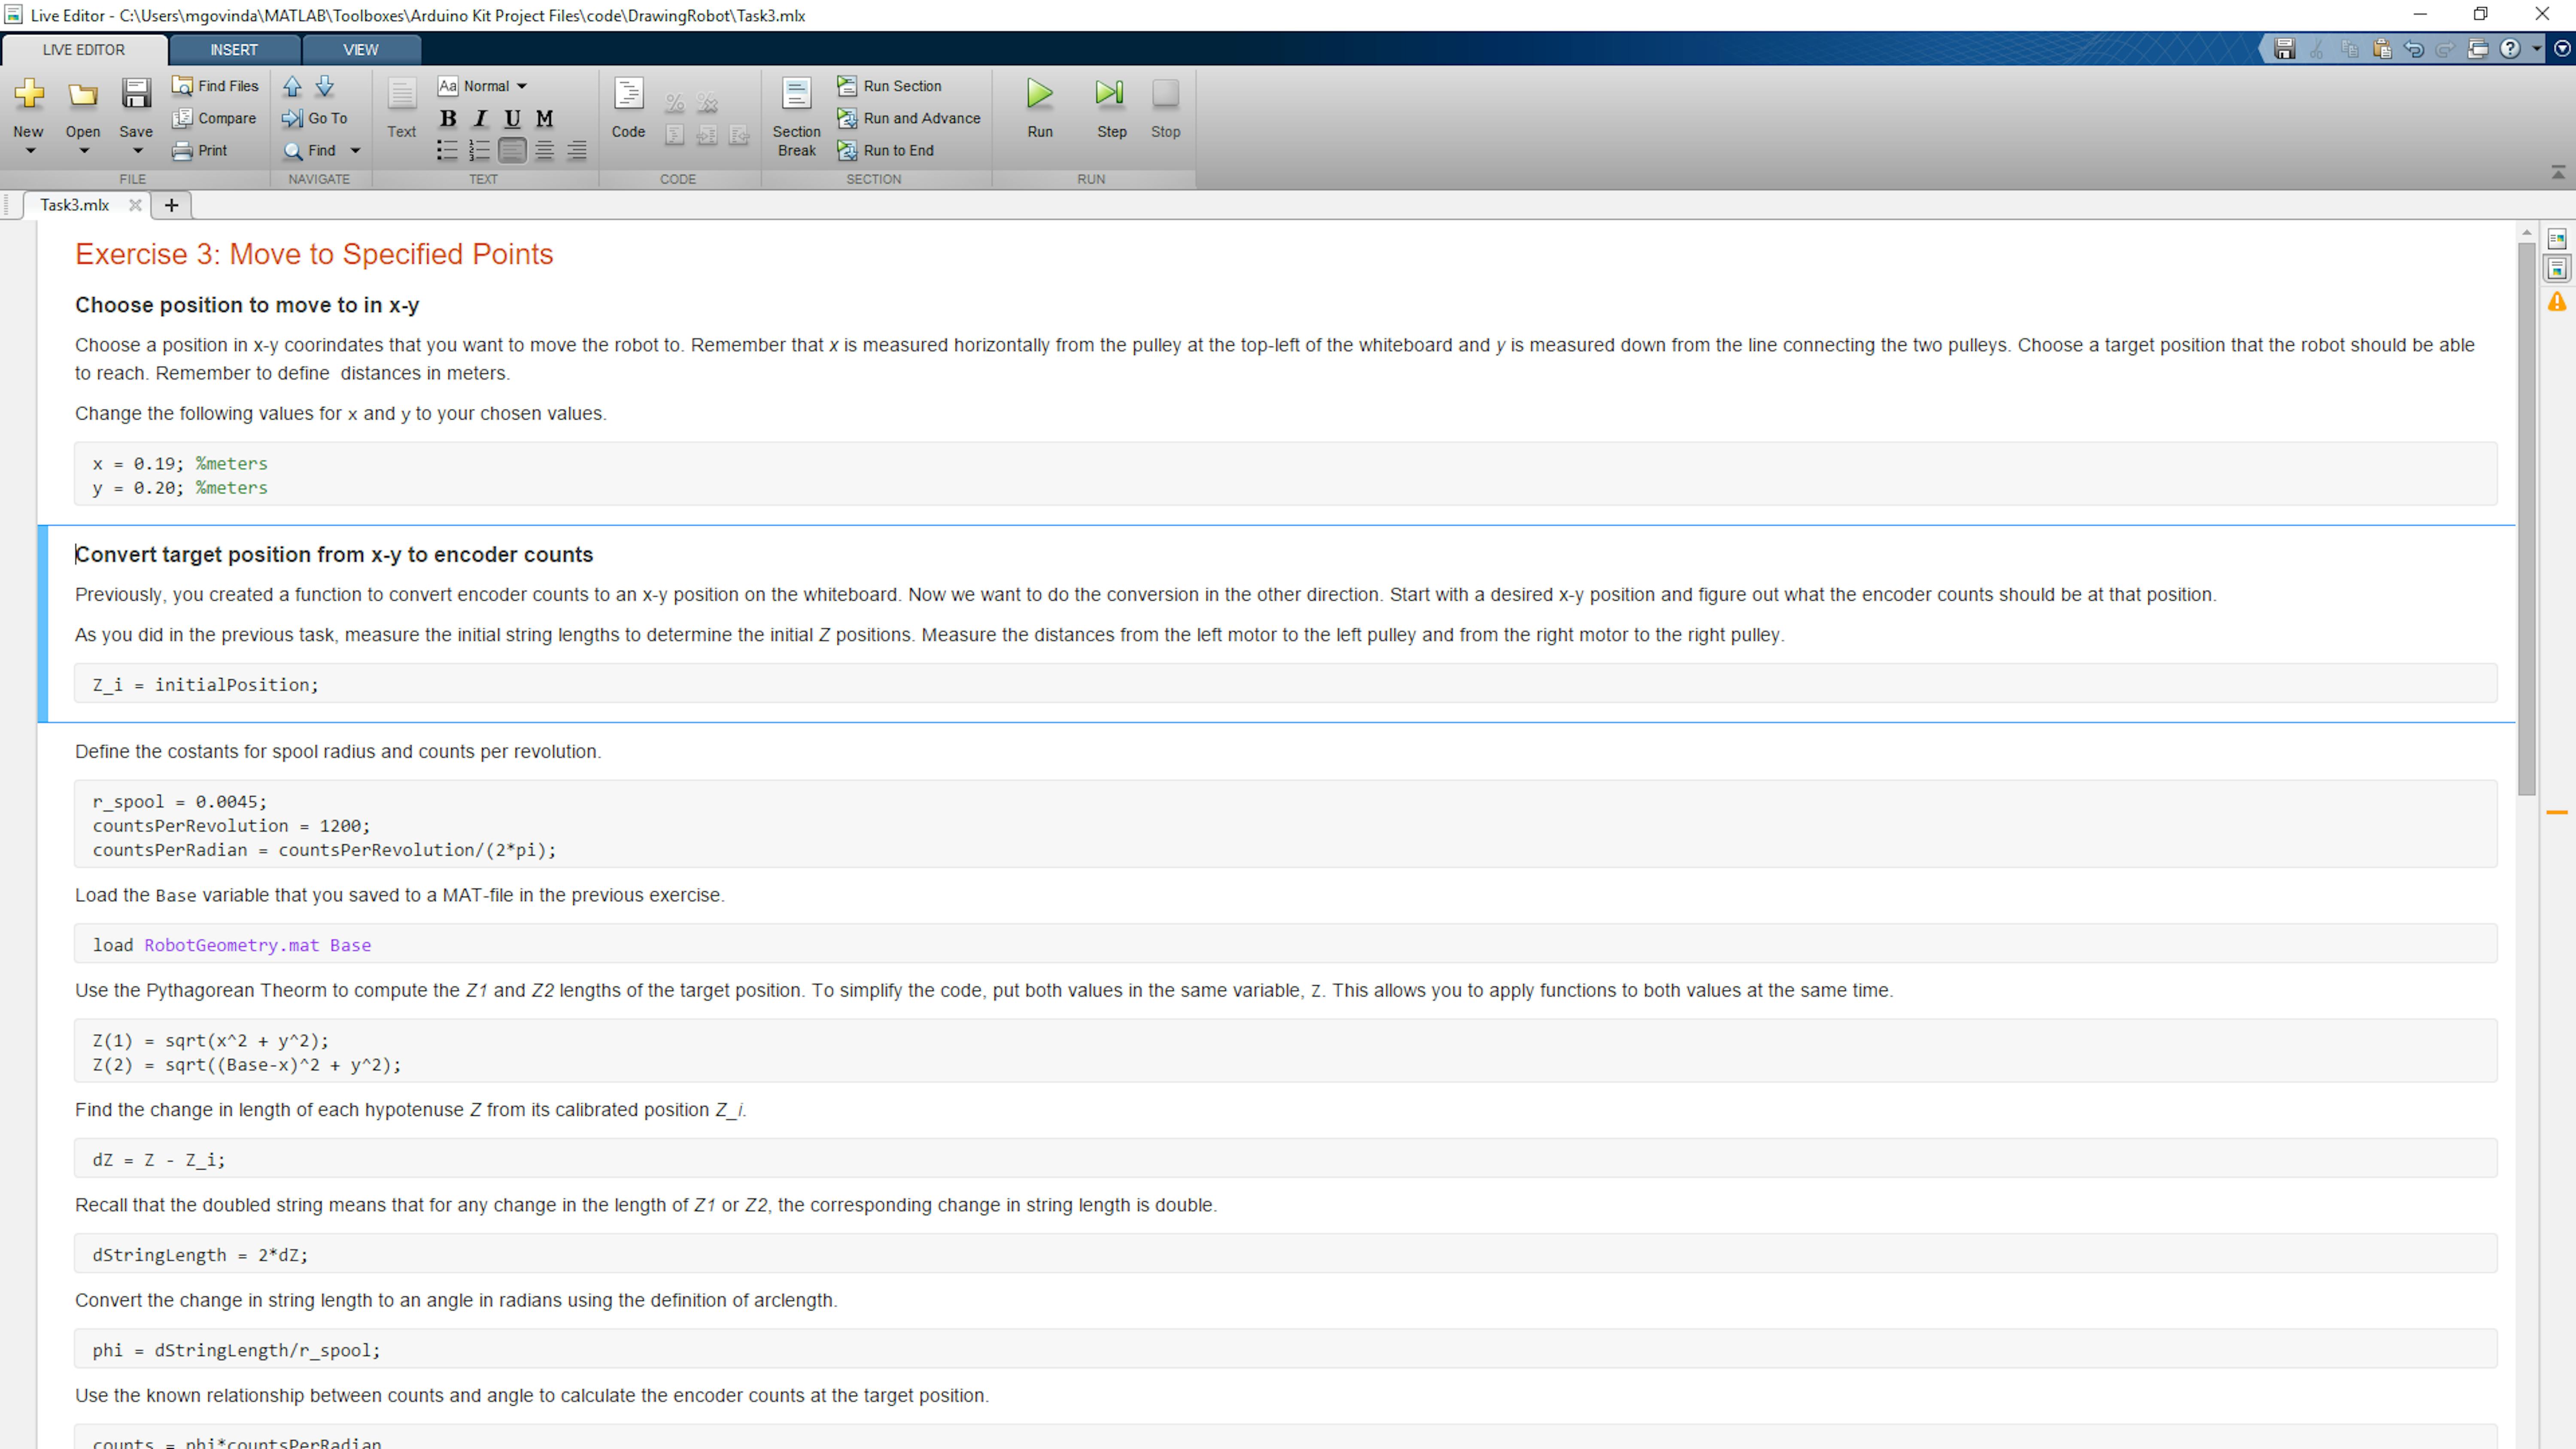Click the Step button
This screenshot has width=2576, height=1449.
point(1111,108)
